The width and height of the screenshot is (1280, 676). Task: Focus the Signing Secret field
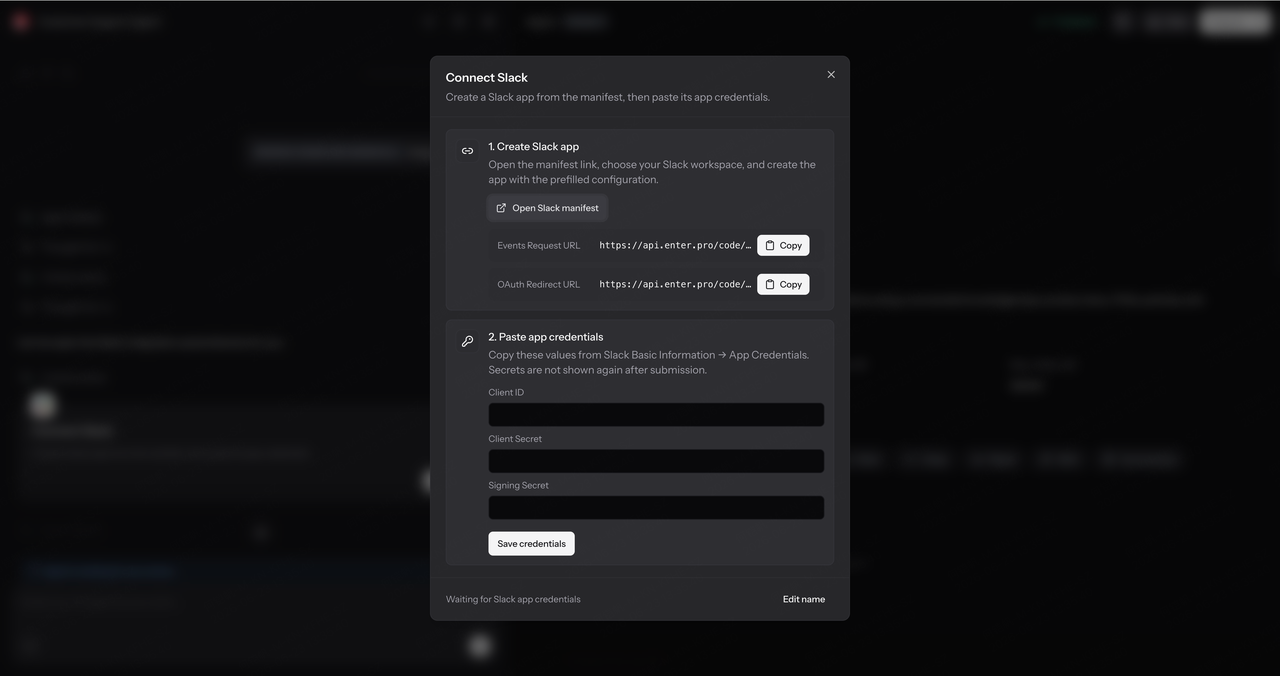656,508
